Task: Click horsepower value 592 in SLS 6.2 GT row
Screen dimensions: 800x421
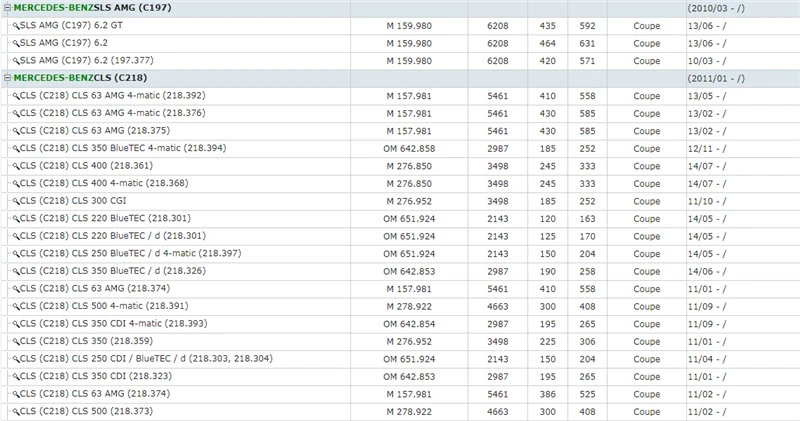Action: point(587,26)
